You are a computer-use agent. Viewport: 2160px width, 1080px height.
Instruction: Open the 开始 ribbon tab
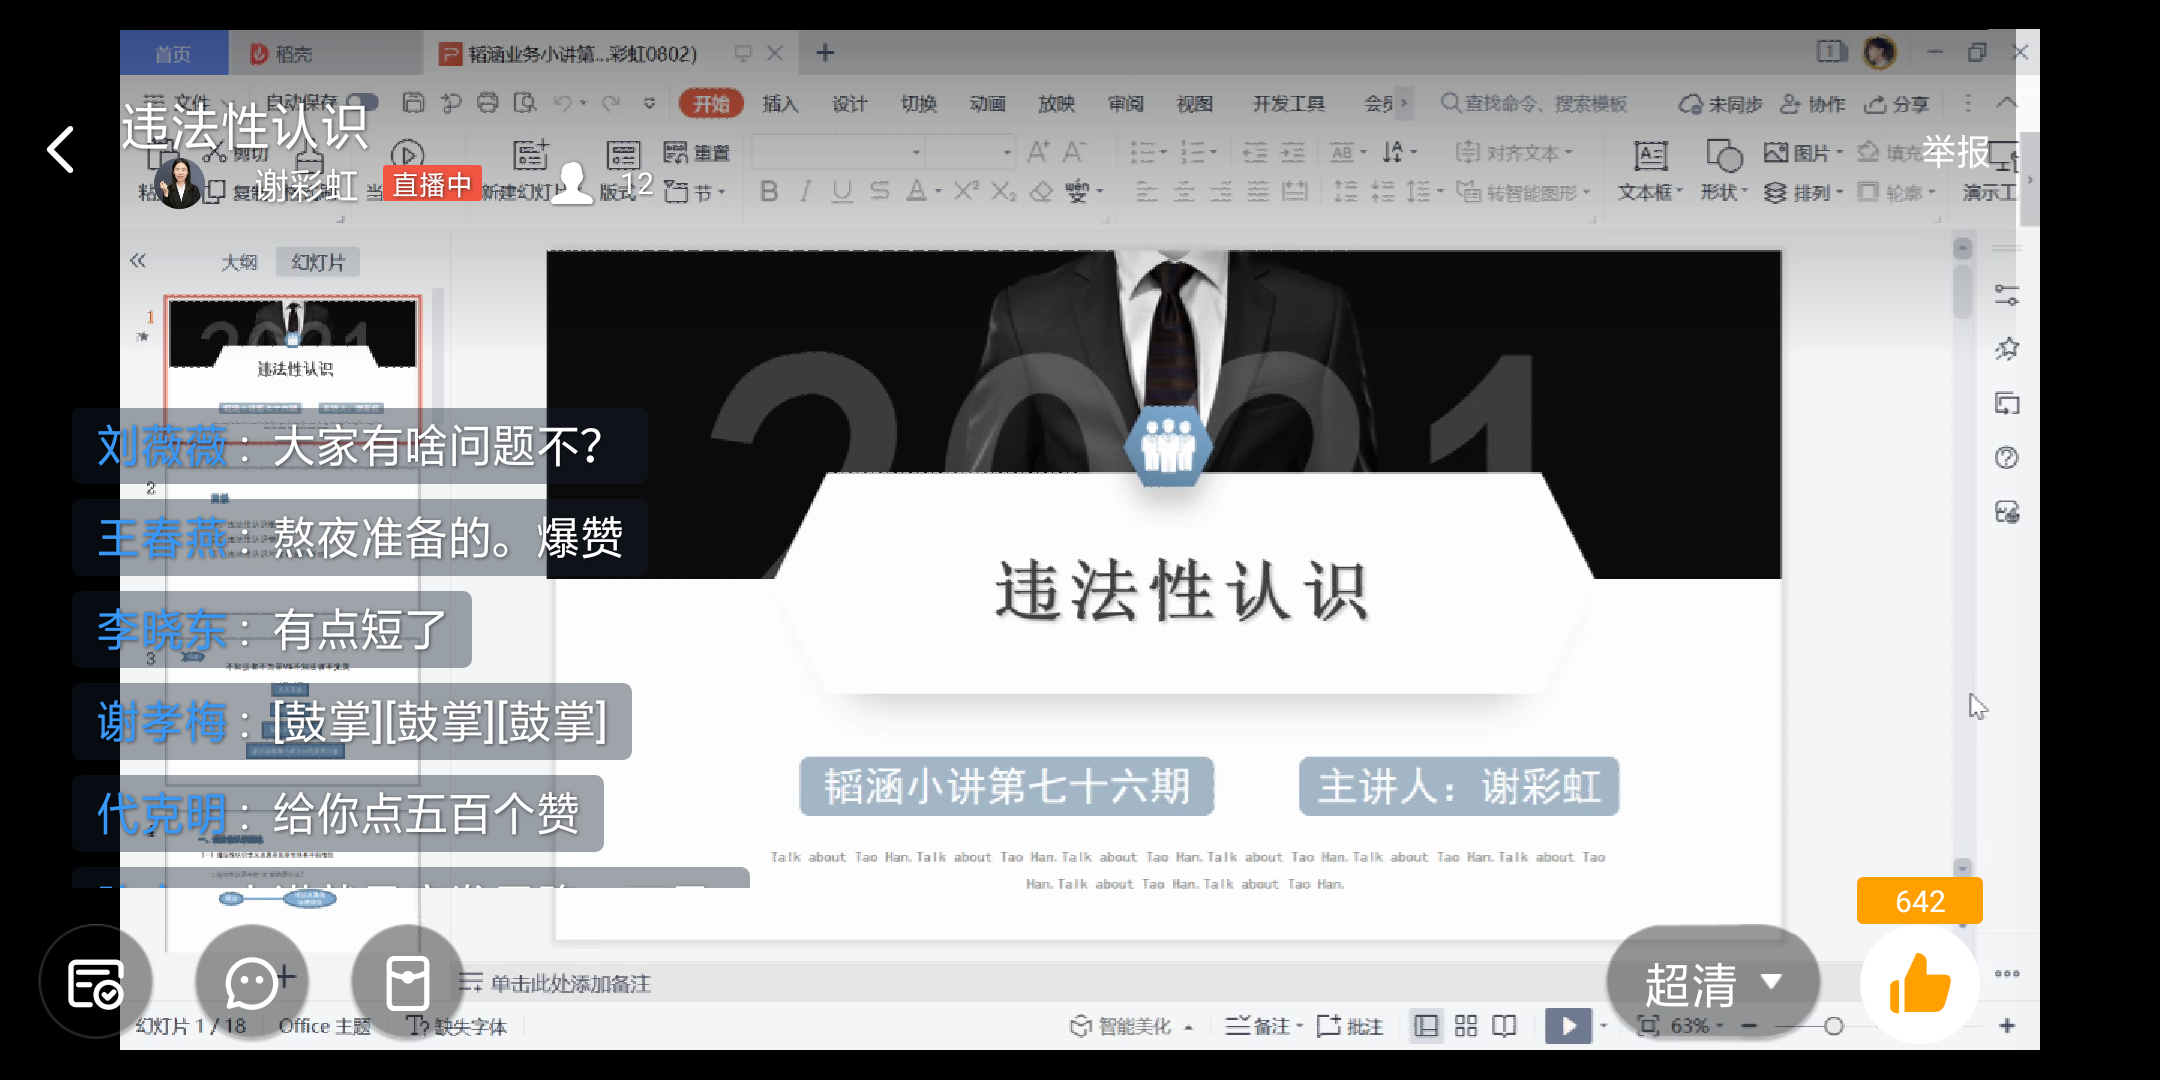[x=711, y=104]
